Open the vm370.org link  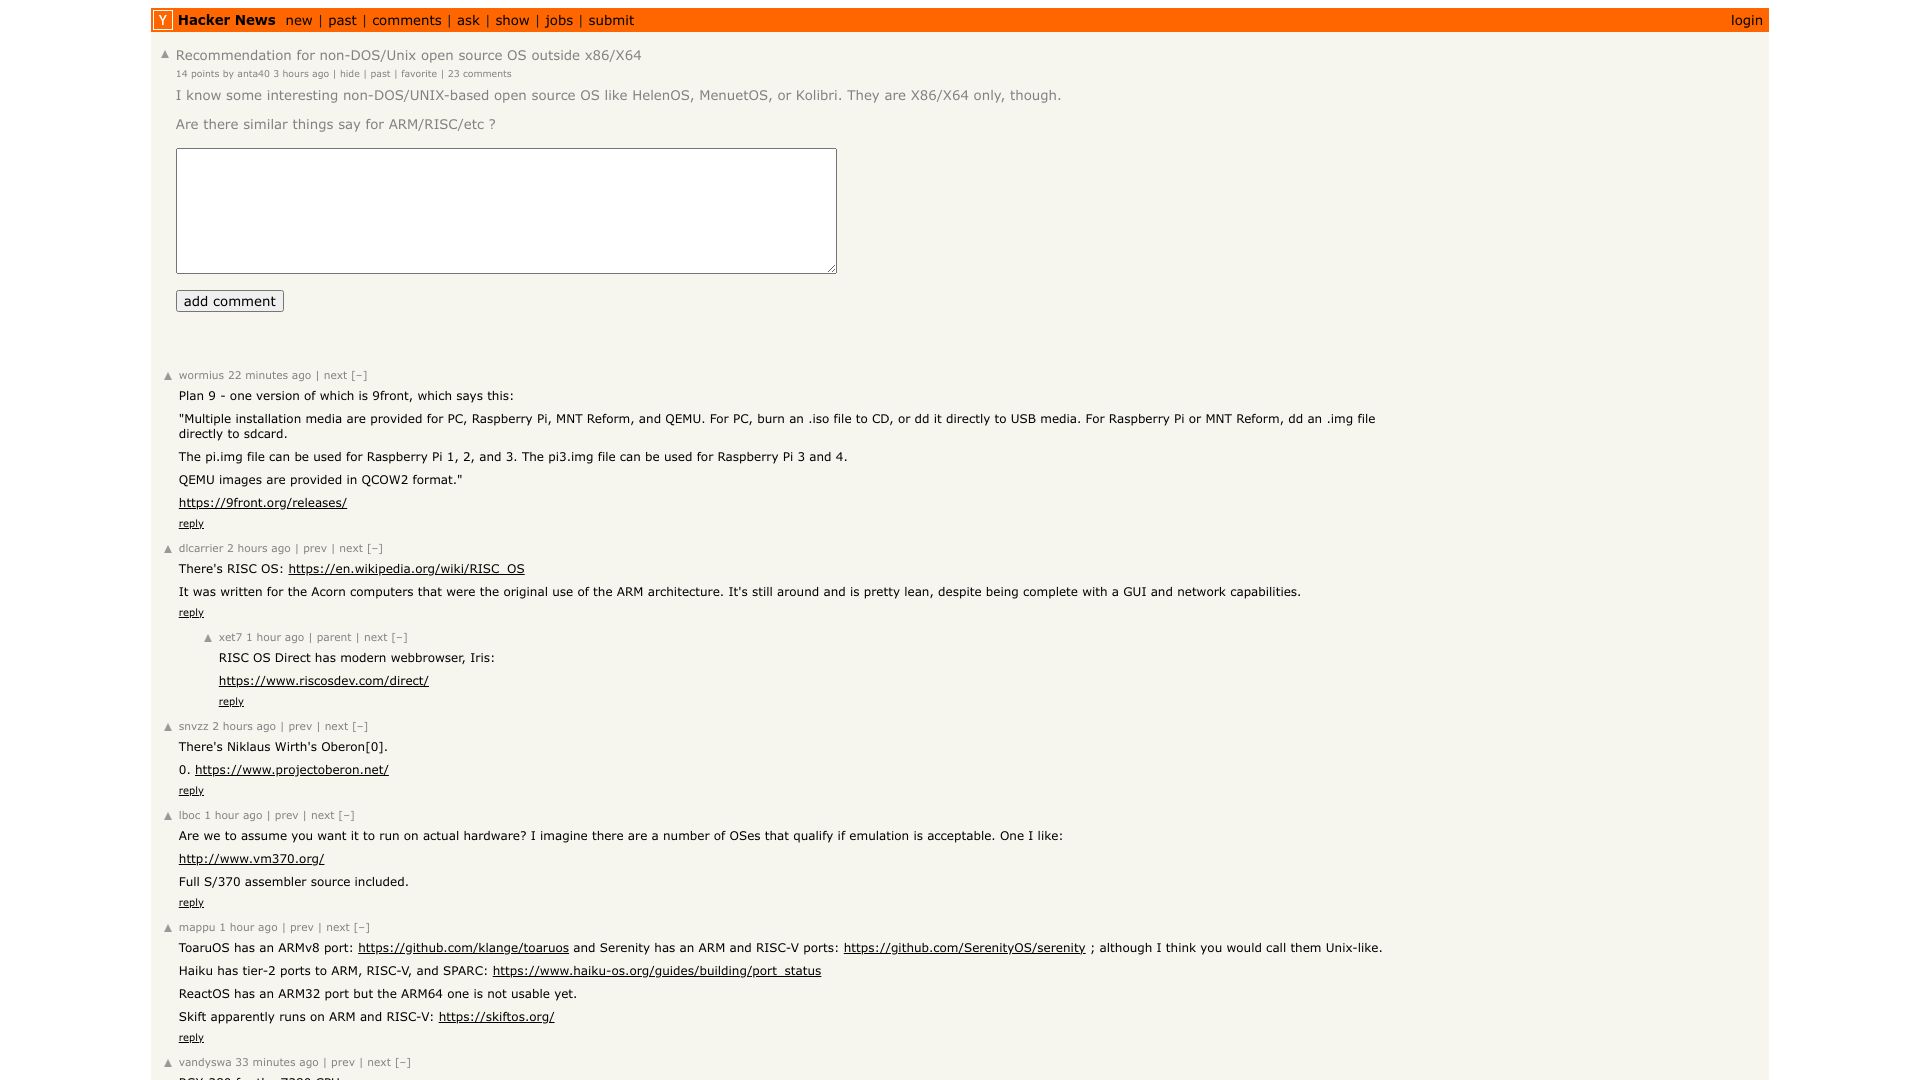tap(251, 859)
